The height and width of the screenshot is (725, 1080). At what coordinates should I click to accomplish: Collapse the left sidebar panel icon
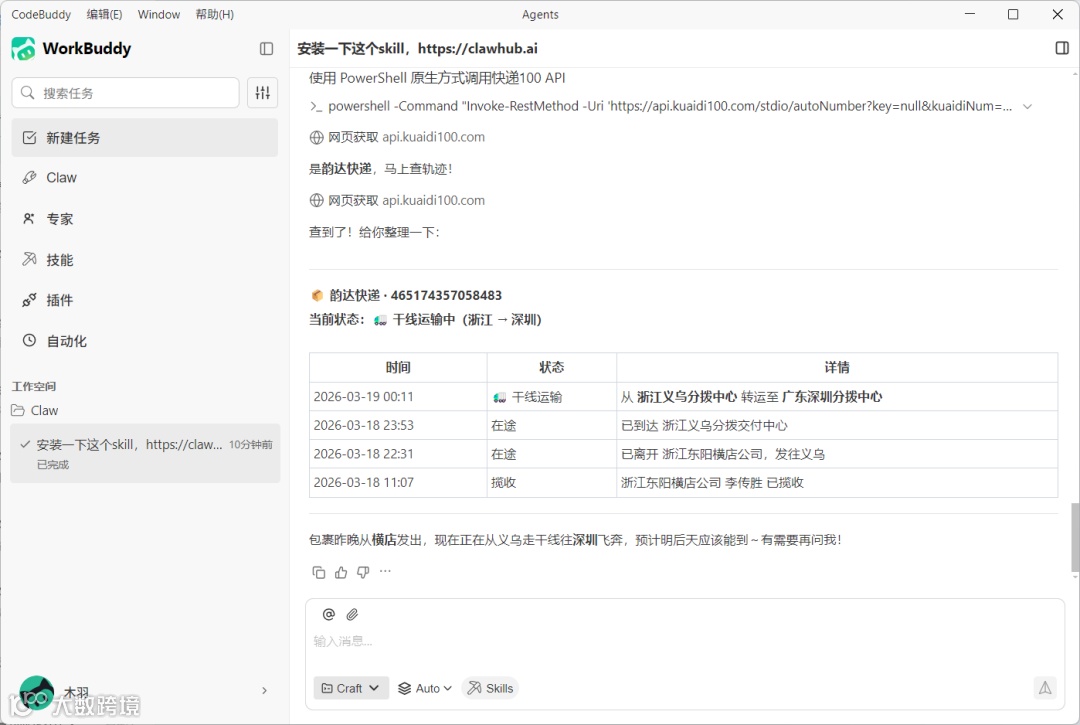(266, 48)
